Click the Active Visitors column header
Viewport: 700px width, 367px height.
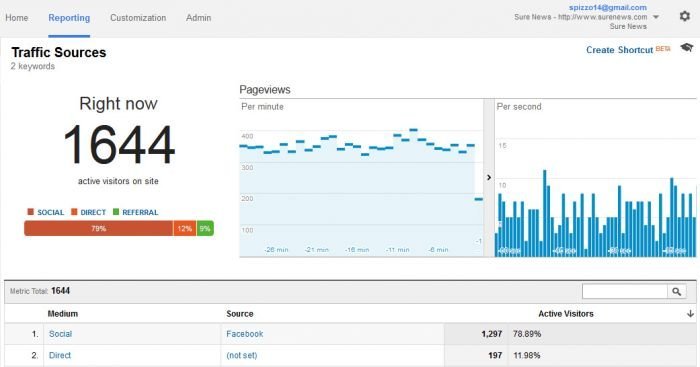point(566,314)
